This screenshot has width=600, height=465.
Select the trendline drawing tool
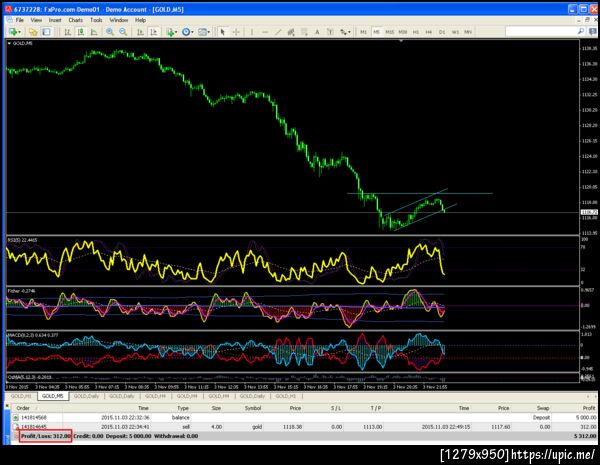278,32
